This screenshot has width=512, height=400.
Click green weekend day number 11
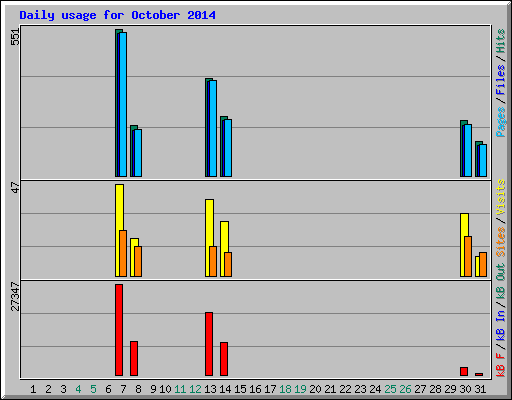pyautogui.click(x=180, y=389)
